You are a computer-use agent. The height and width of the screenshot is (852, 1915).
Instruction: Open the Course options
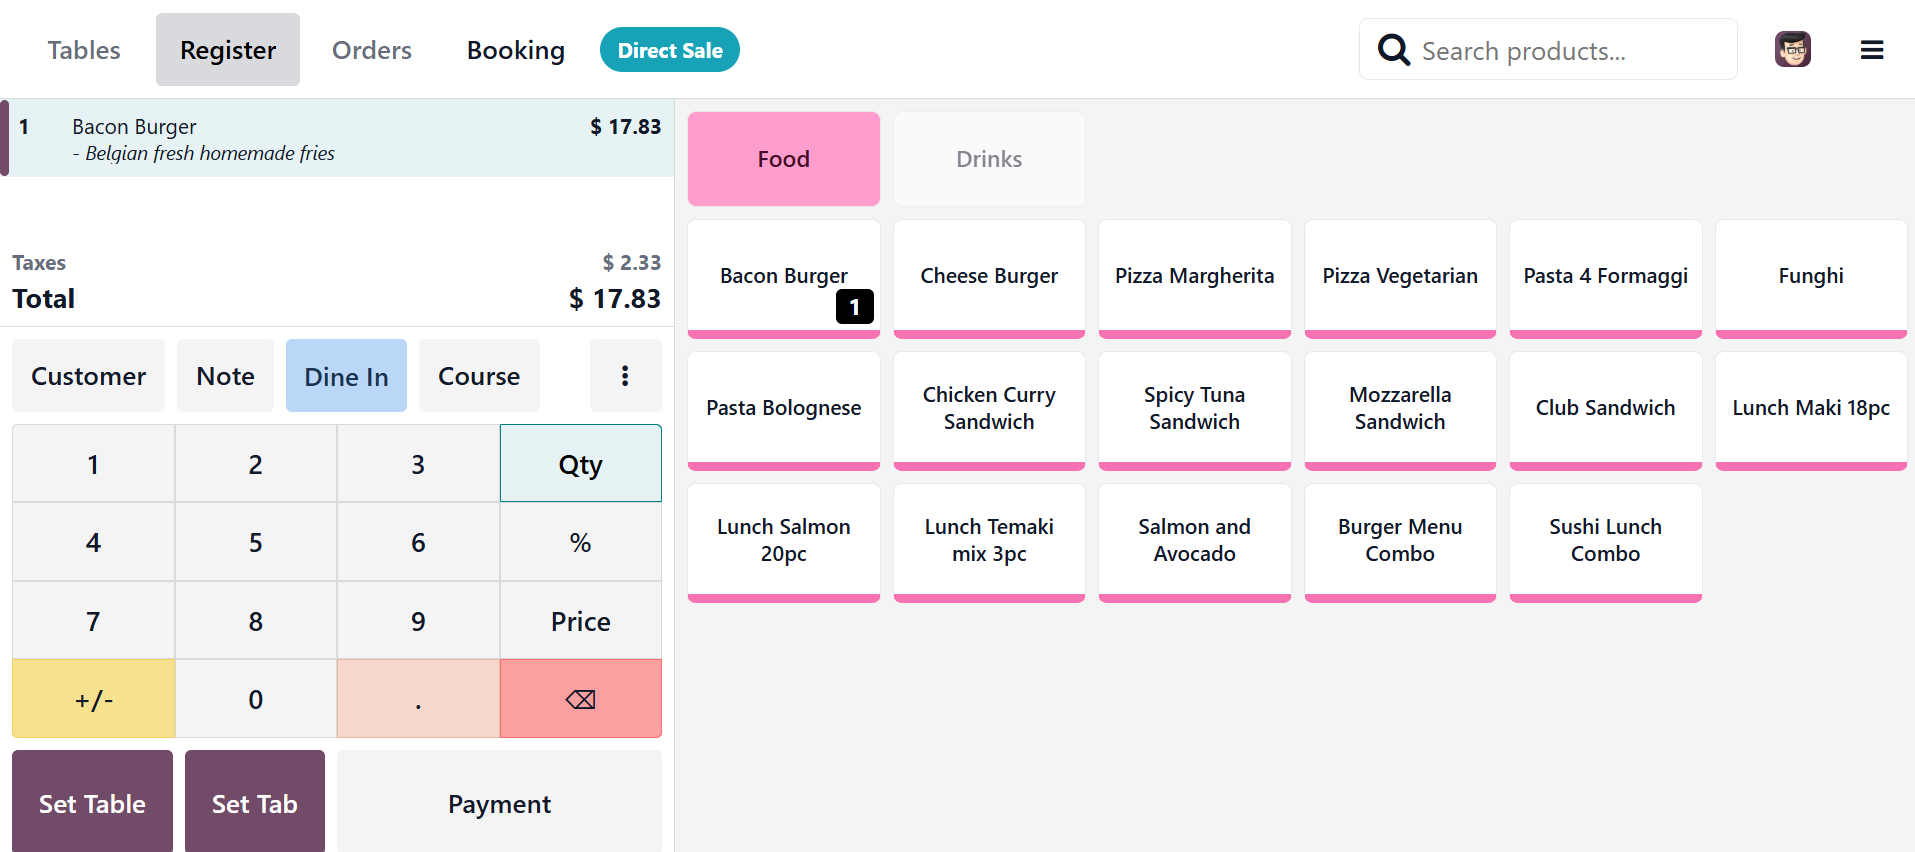pos(479,376)
